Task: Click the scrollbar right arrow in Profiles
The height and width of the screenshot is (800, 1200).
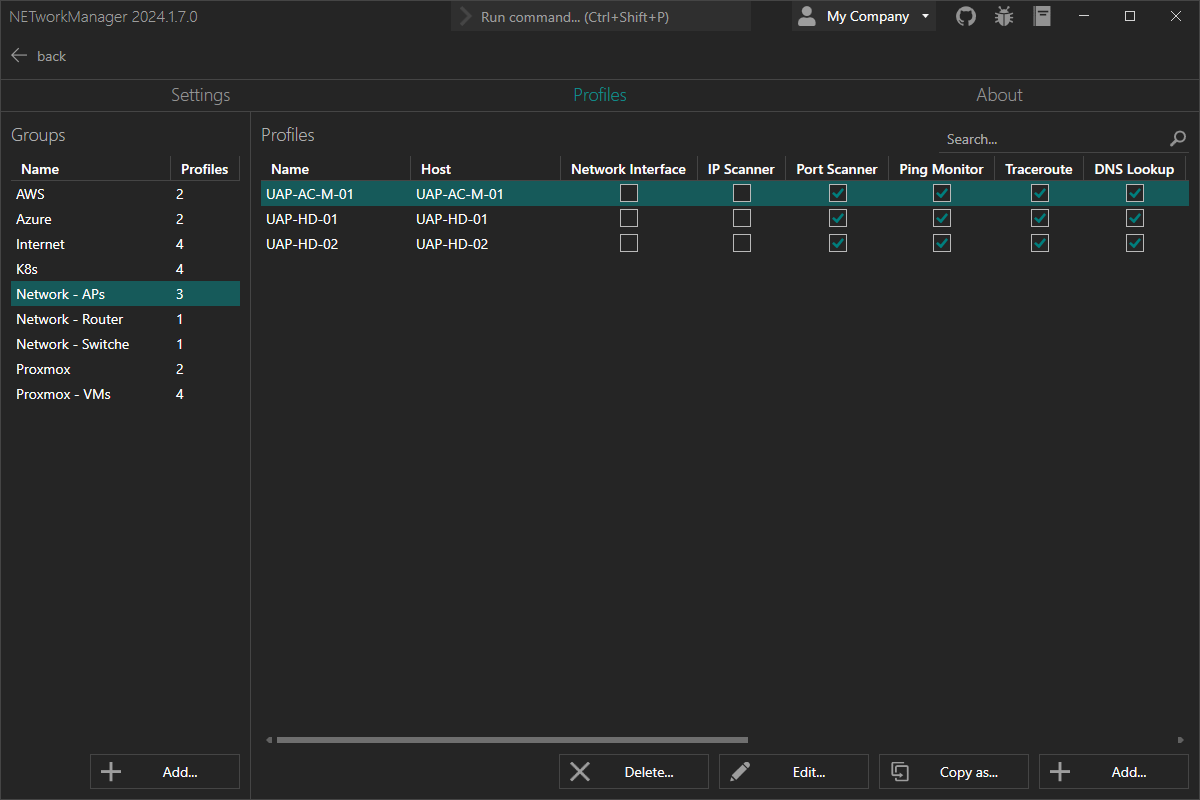Action: (1181, 740)
